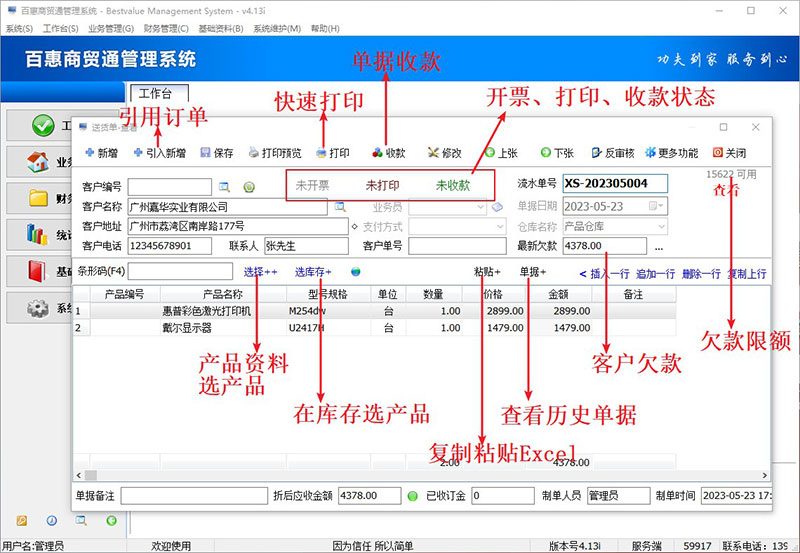Viewport: 800px width, 553px height.
Task: Go to previous record with 上张
Action: pos(501,153)
